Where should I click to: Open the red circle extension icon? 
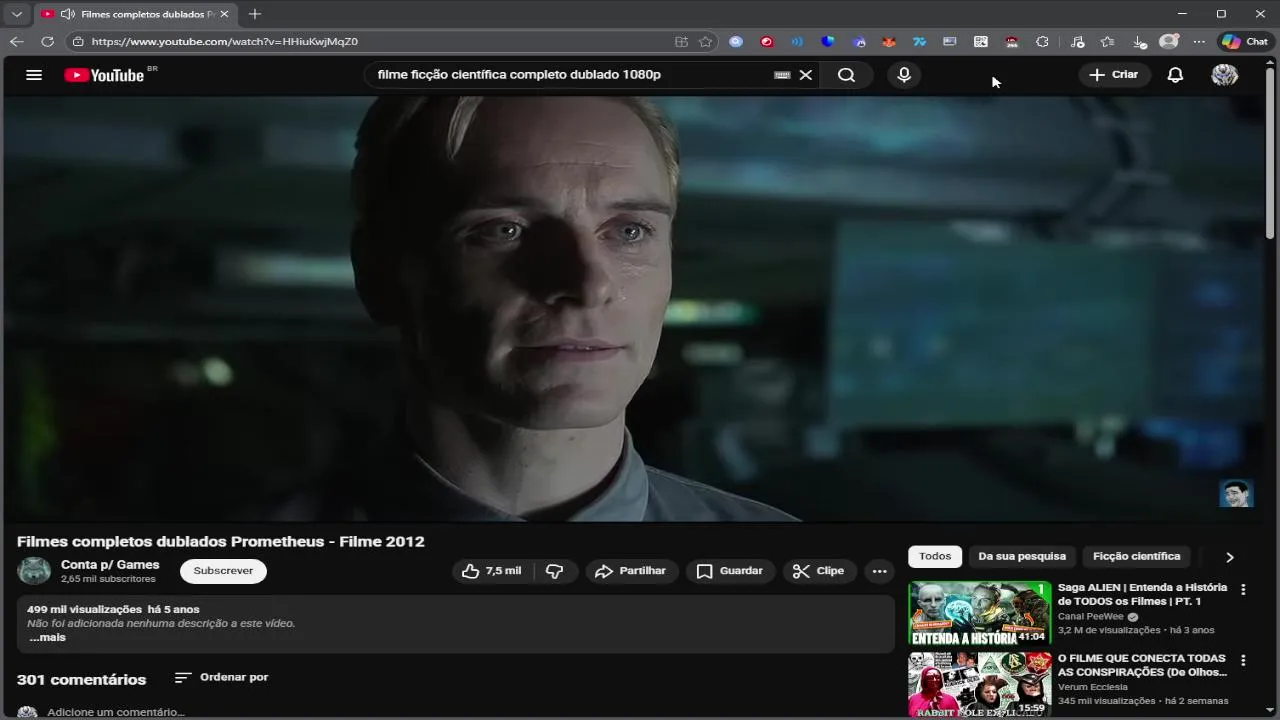pyautogui.click(x=767, y=41)
